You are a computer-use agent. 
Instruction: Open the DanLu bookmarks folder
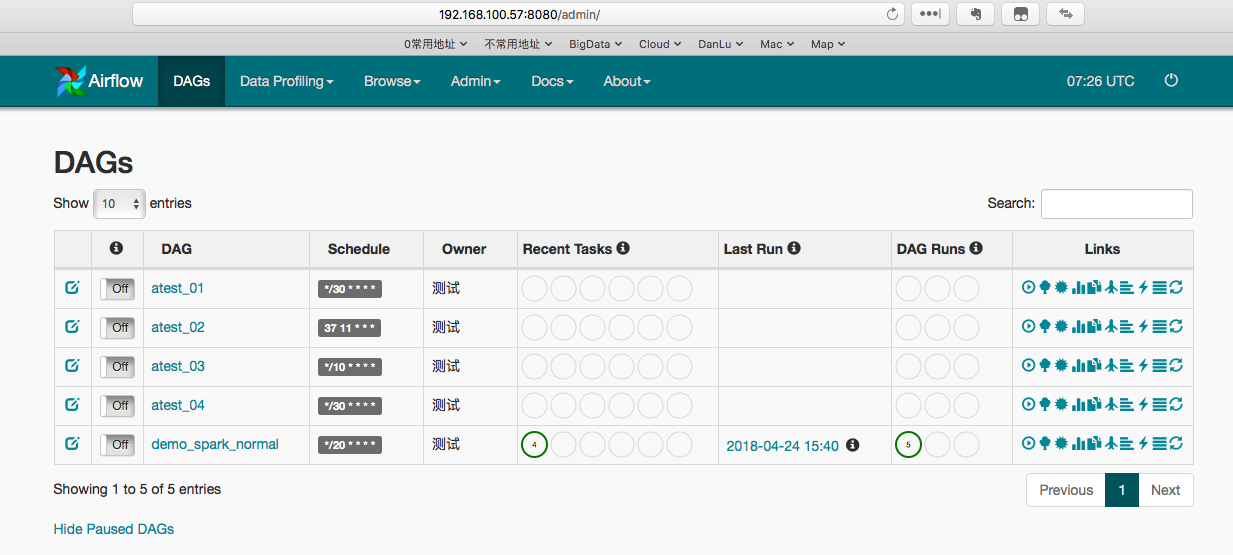coord(721,44)
